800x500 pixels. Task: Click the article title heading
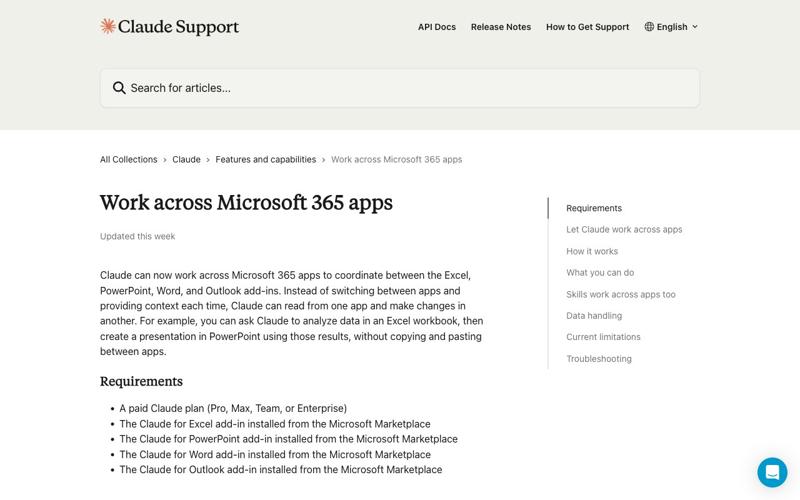click(x=246, y=203)
